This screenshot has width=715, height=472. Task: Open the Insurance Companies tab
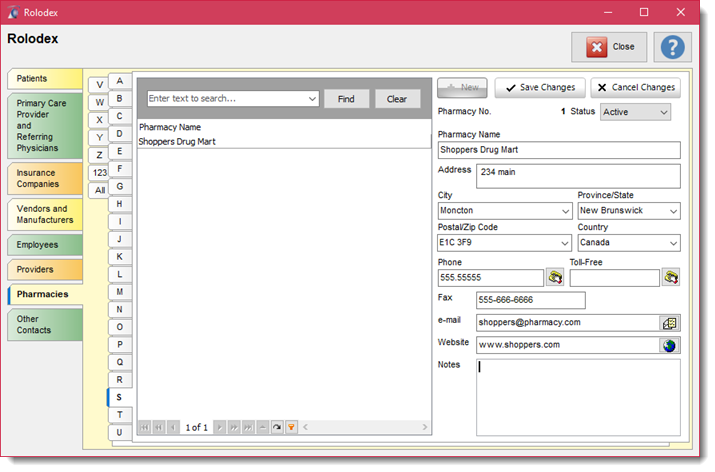(x=44, y=178)
